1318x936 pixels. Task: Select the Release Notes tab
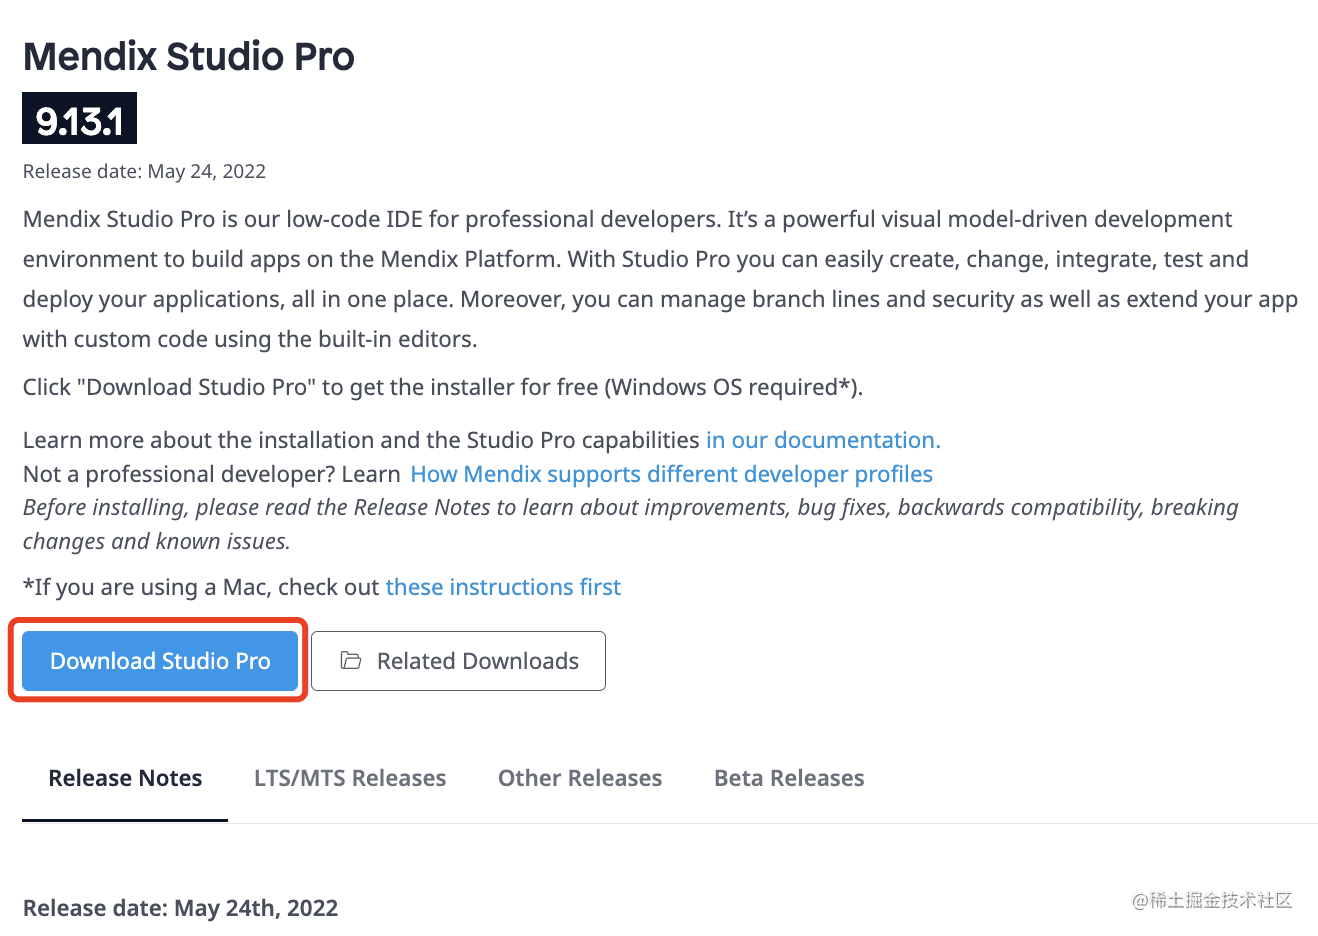(x=125, y=778)
